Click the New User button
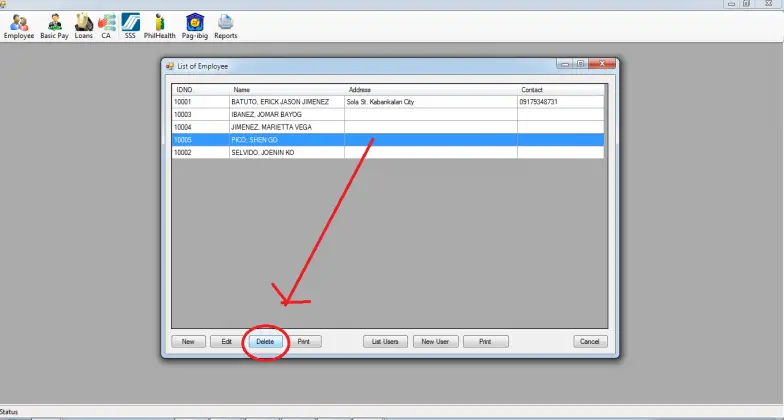Screen dimensions: 784x420 tap(435, 342)
